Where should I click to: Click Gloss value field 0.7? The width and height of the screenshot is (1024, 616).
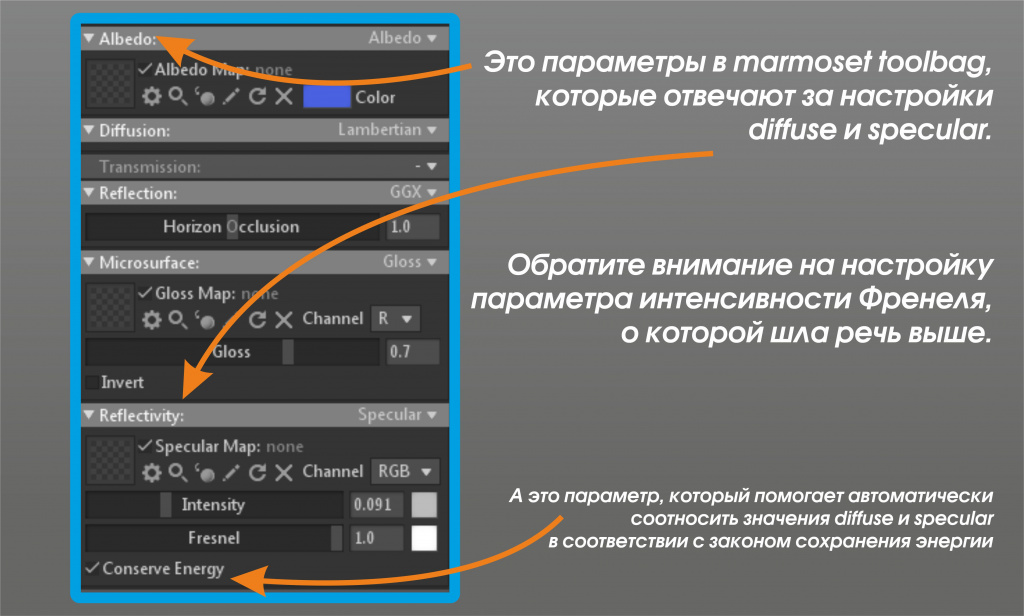coord(413,352)
